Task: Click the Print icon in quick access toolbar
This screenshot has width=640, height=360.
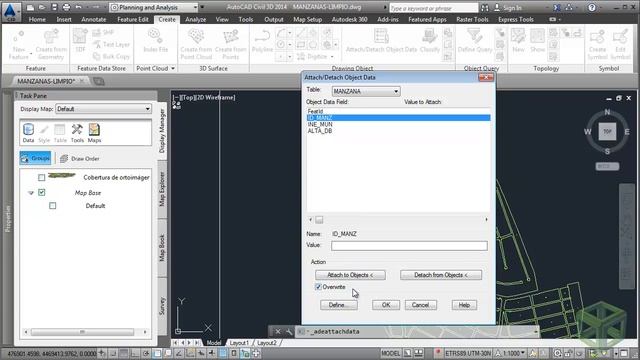Action: pyautogui.click(x=66, y=7)
